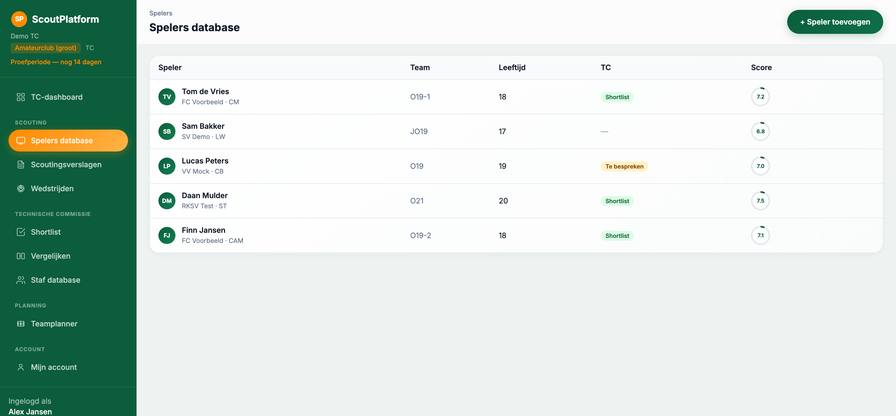Click VV Mock · CB subtitle
The width and height of the screenshot is (896, 416).
tap(203, 171)
